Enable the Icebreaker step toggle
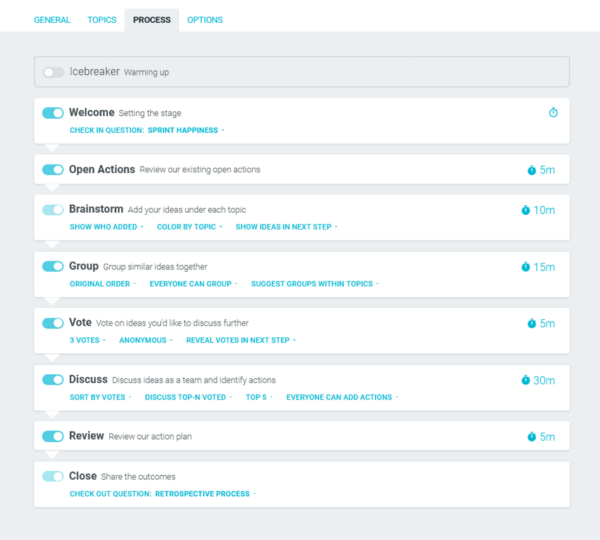 53,72
